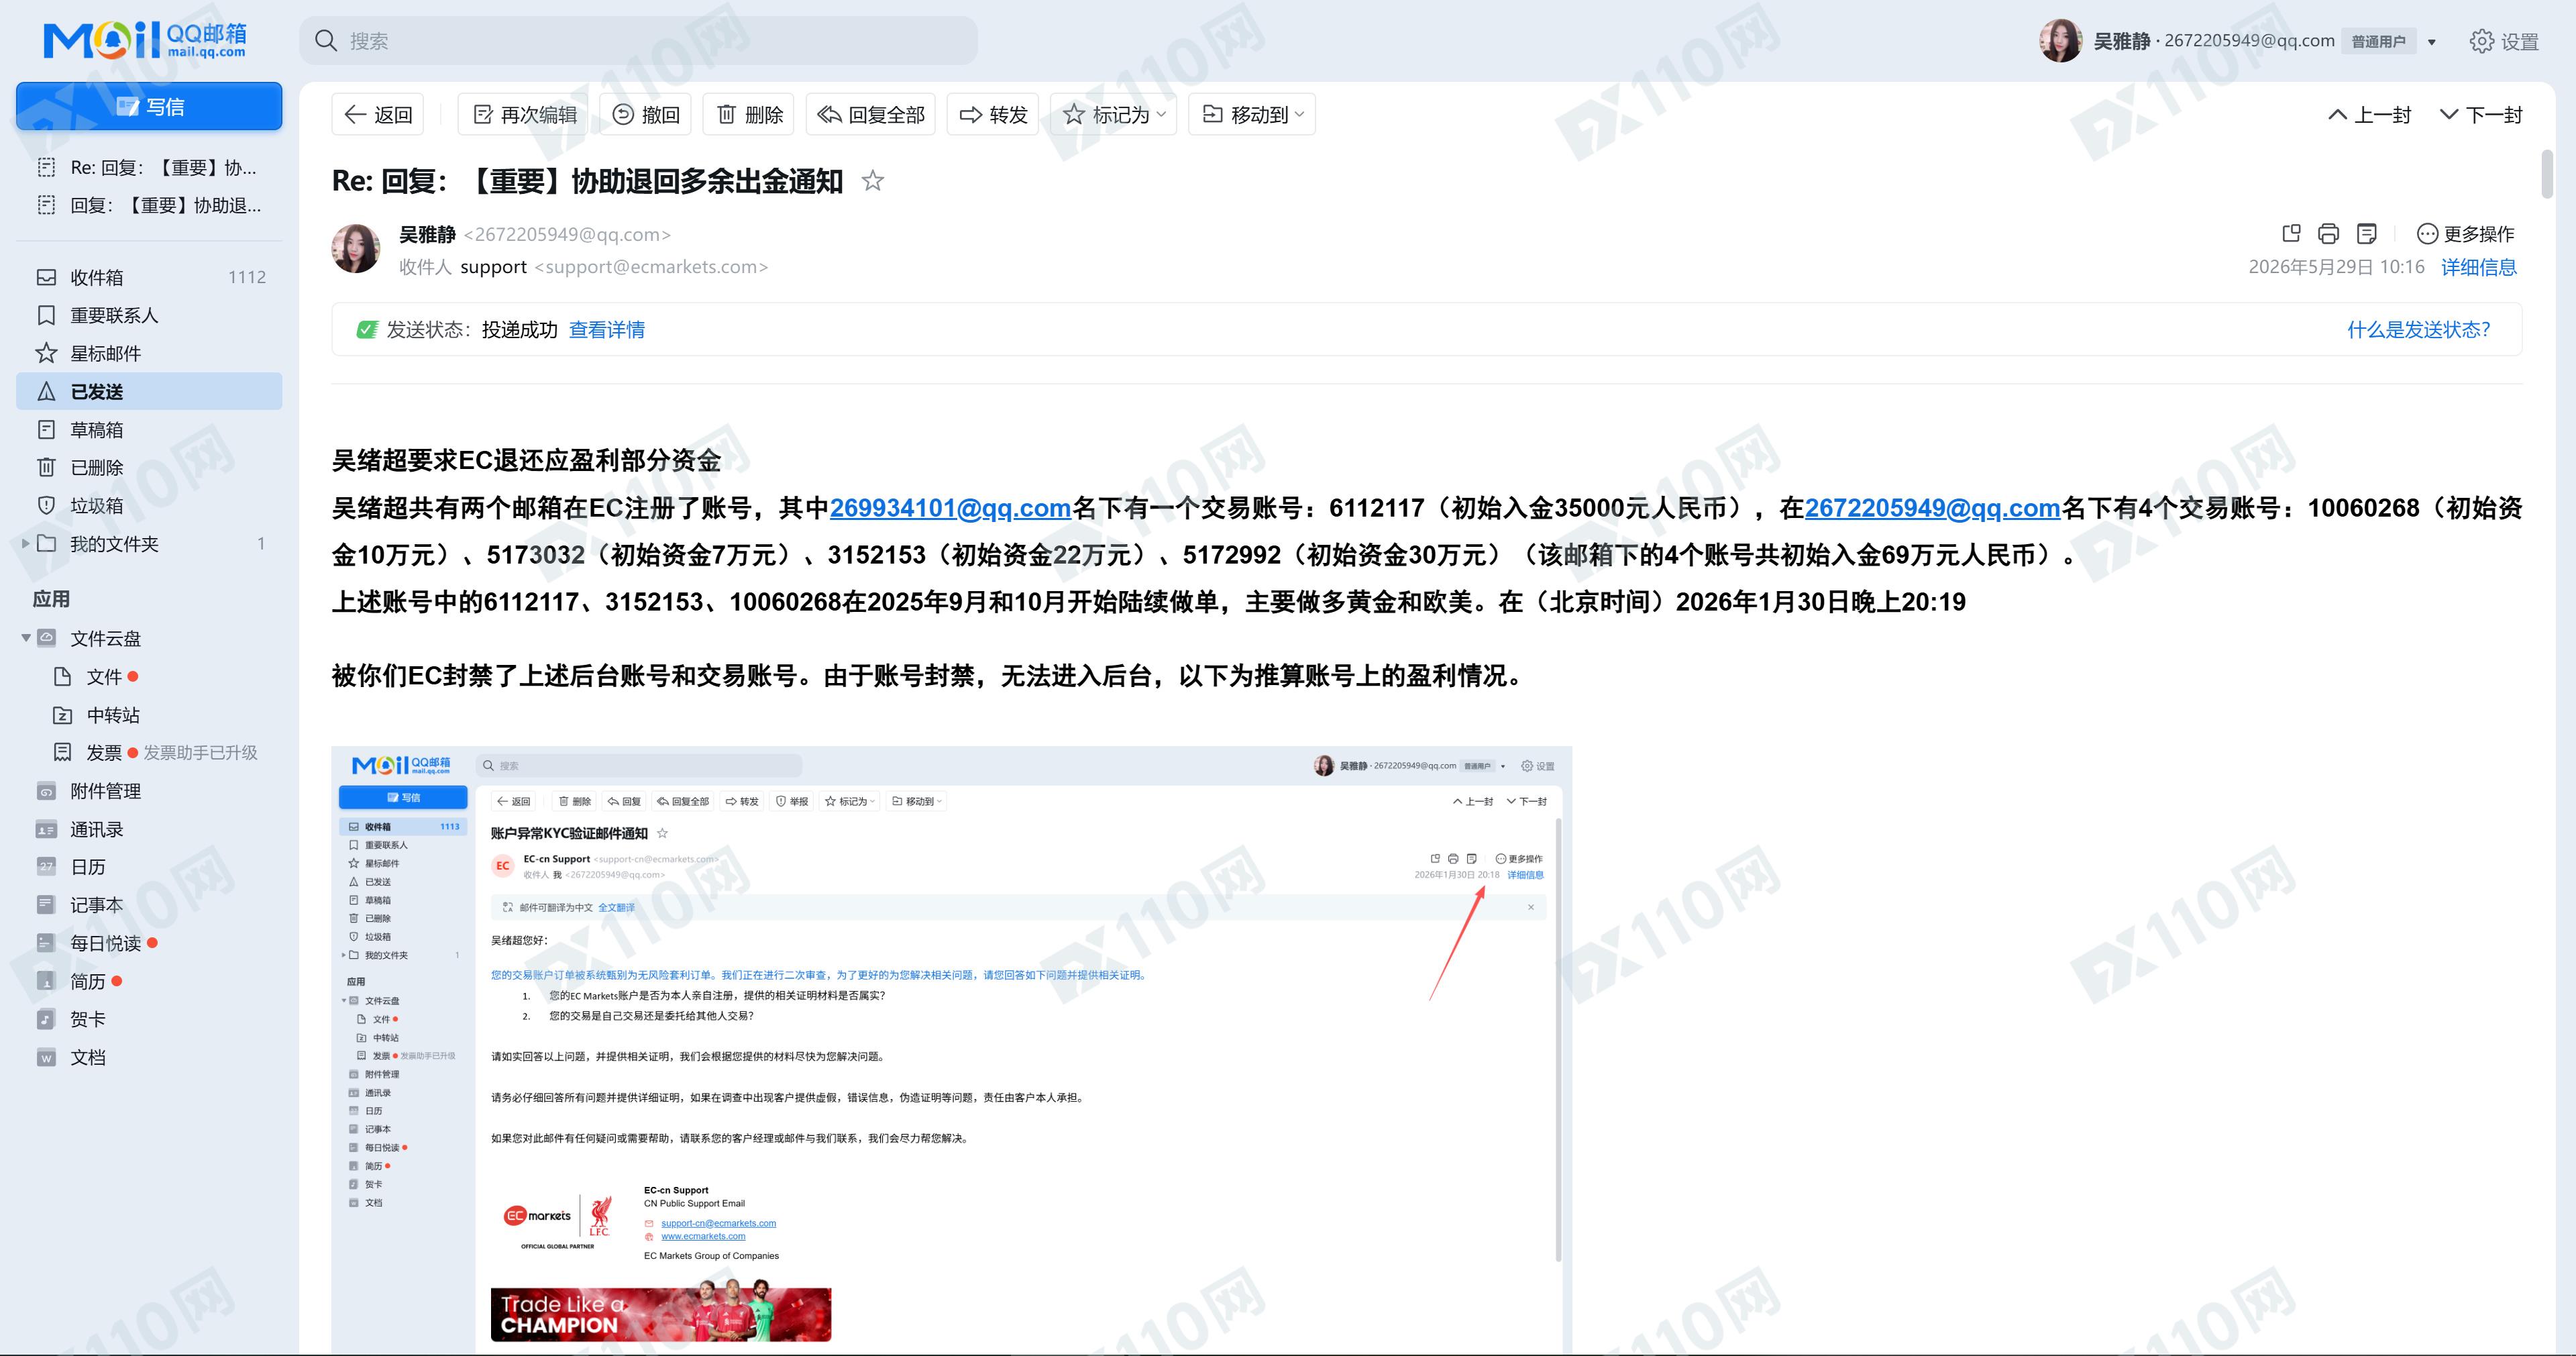Click the QQ邮箱 logo
This screenshot has height=1356, width=2576.
click(x=145, y=40)
